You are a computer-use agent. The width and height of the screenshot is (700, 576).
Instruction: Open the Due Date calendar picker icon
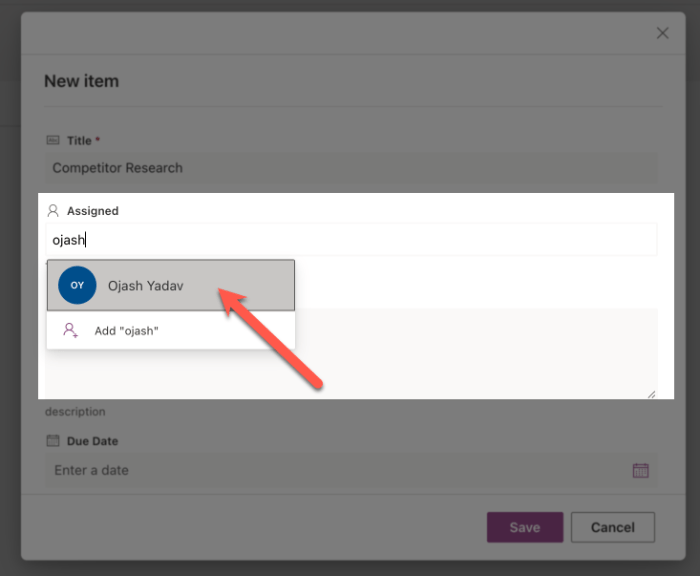pyautogui.click(x=640, y=470)
